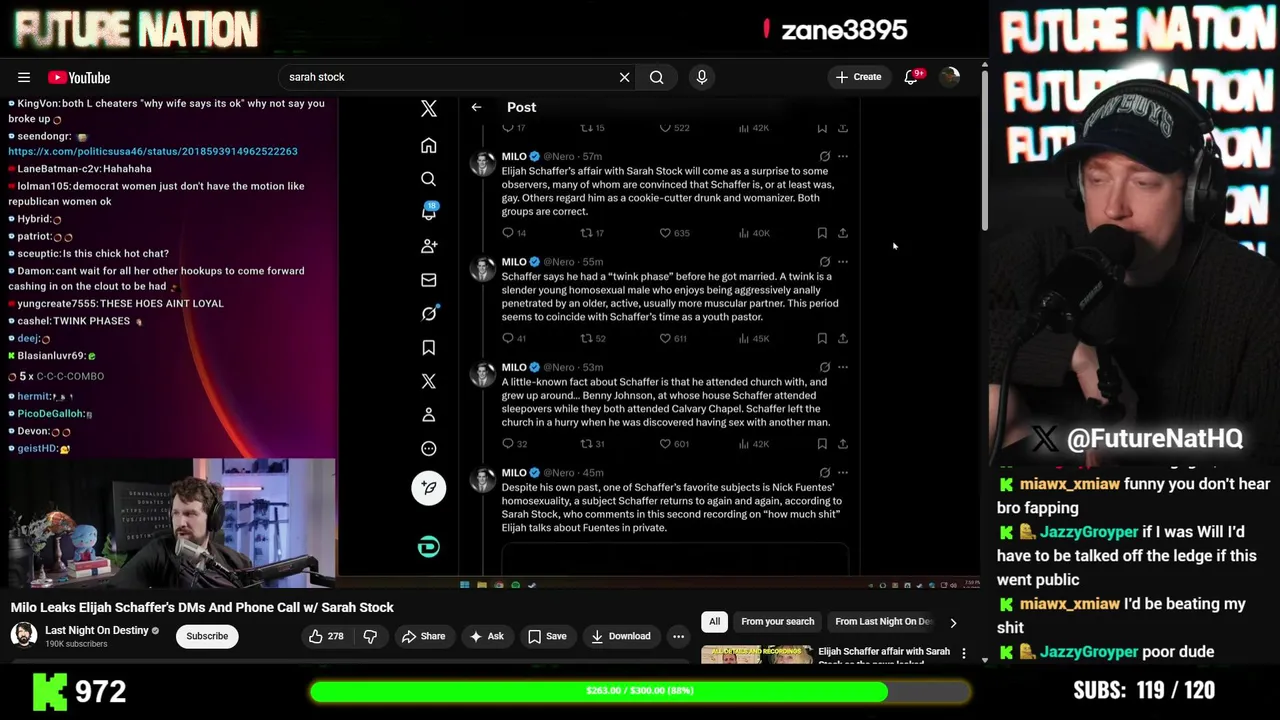Open the YouTube Create button
This screenshot has width=1280, height=720.
click(x=859, y=77)
